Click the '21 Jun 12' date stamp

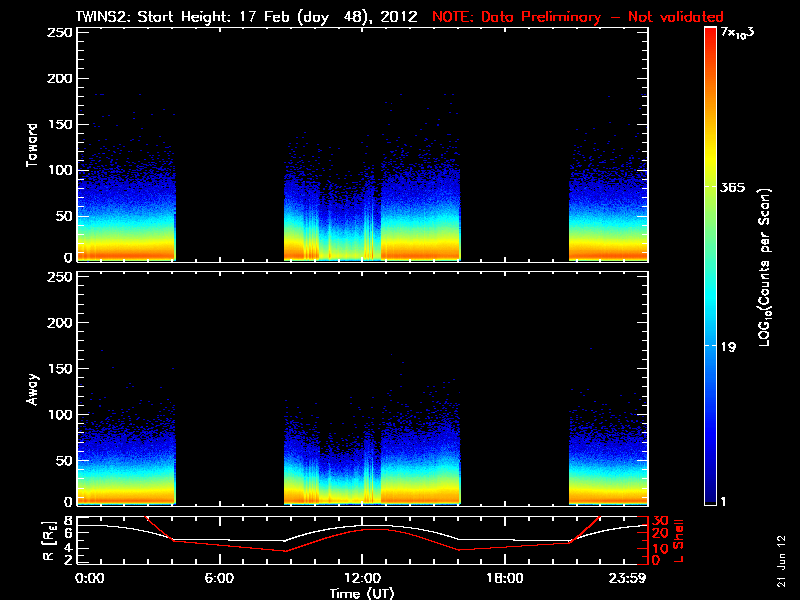(x=780, y=559)
